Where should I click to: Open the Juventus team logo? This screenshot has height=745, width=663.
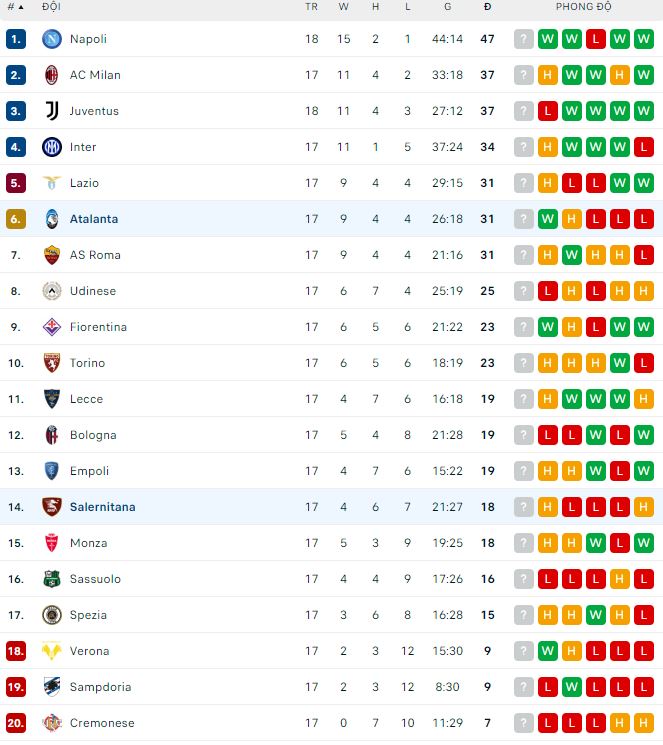pyautogui.click(x=51, y=111)
